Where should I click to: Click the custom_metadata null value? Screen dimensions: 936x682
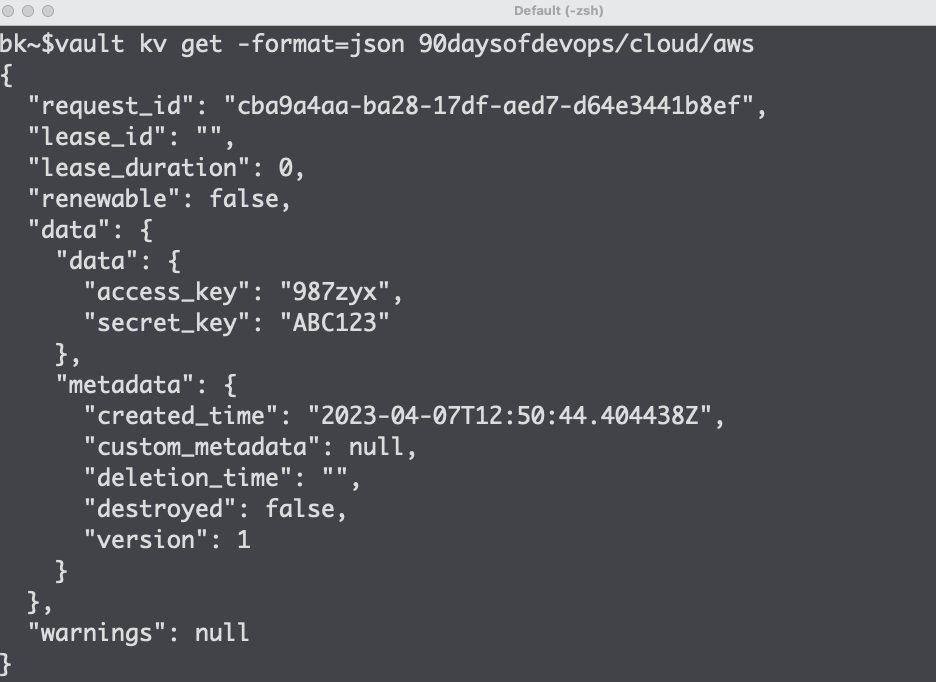[375, 447]
